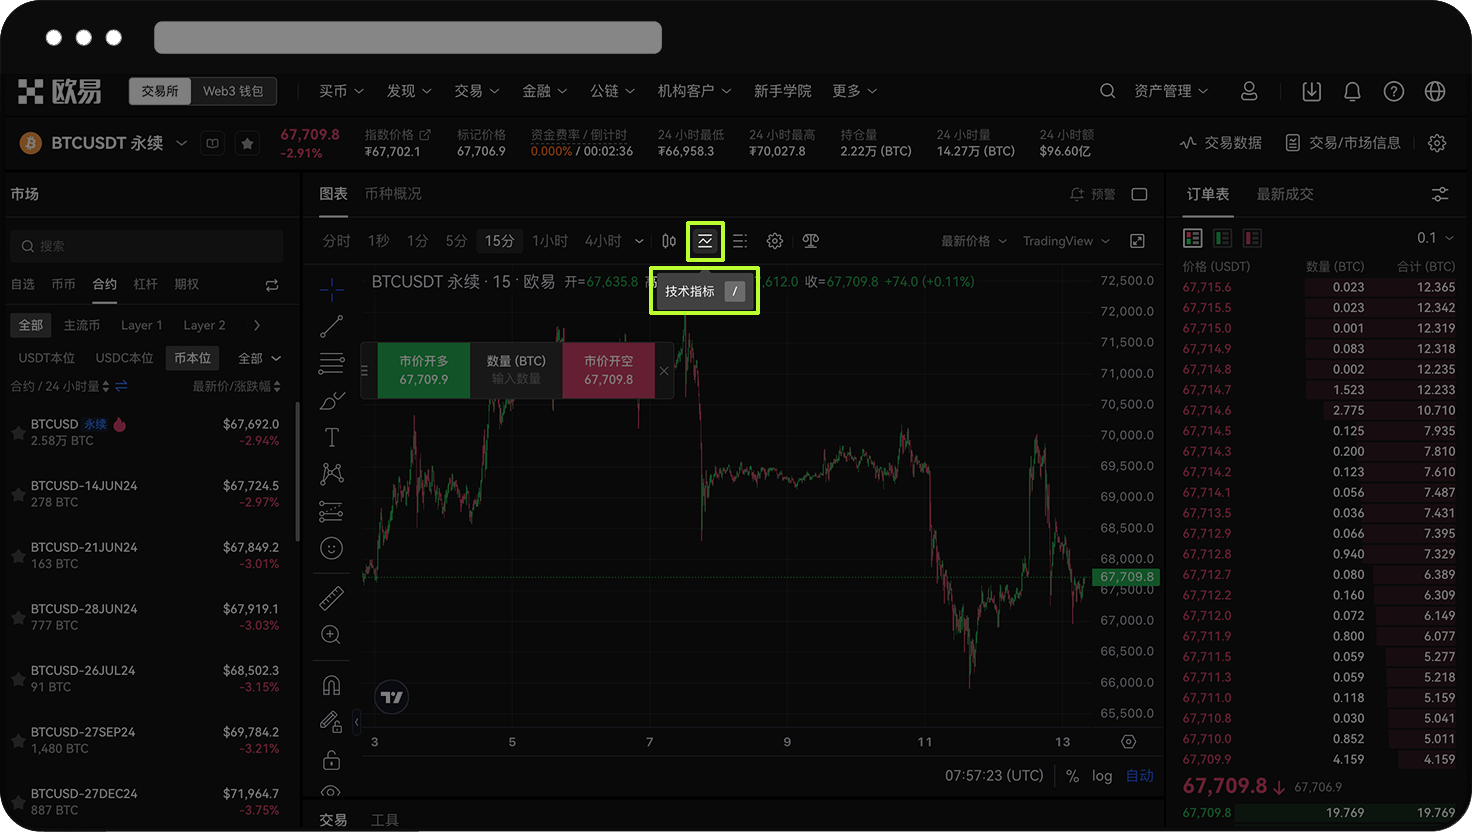Expand chart to fullscreen view
Viewport: 1472px width, 832px height.
[1137, 241]
